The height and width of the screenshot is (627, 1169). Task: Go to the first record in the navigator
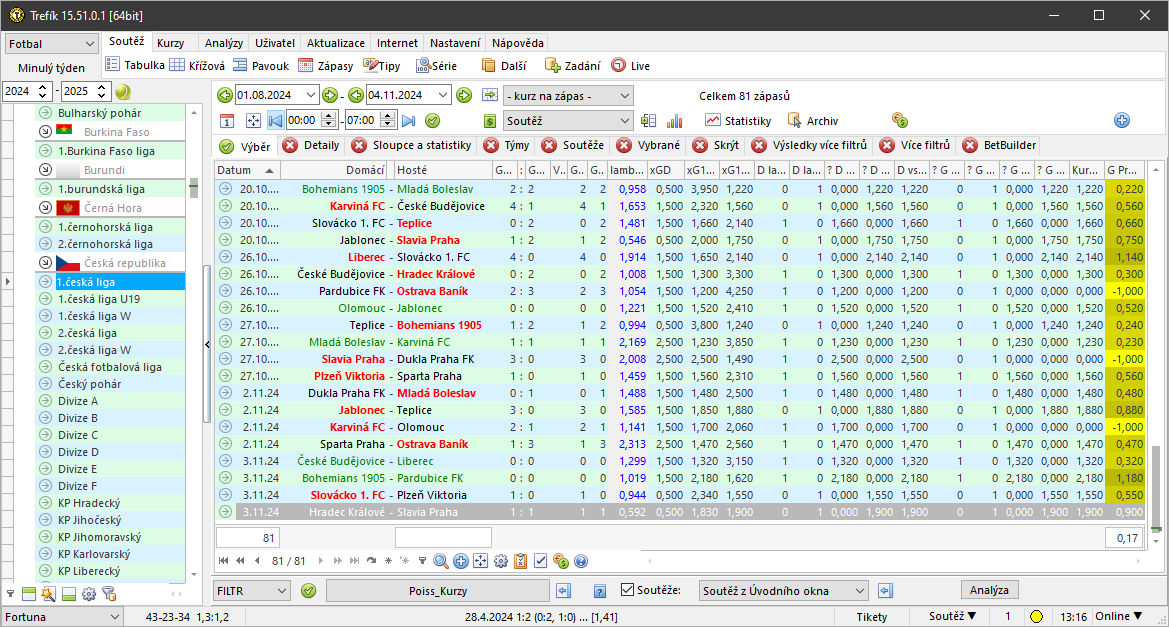pyautogui.click(x=224, y=561)
